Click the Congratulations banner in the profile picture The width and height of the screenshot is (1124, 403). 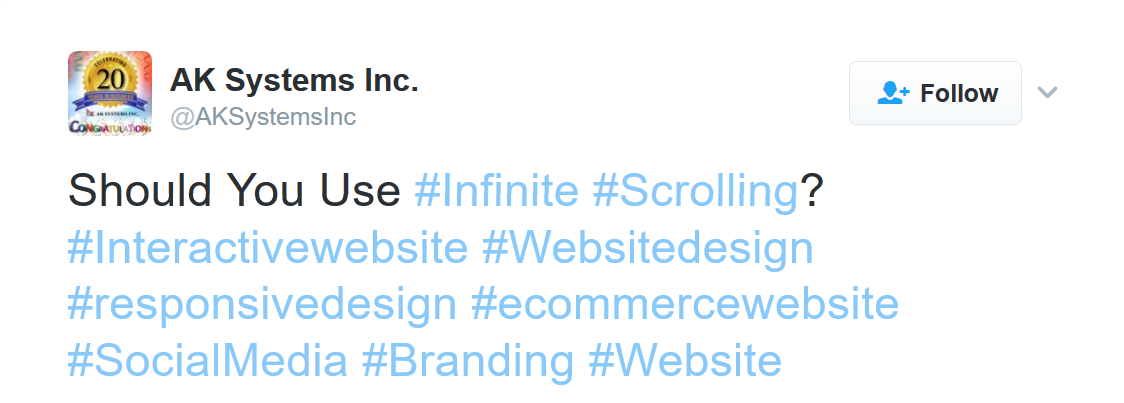pos(110,127)
